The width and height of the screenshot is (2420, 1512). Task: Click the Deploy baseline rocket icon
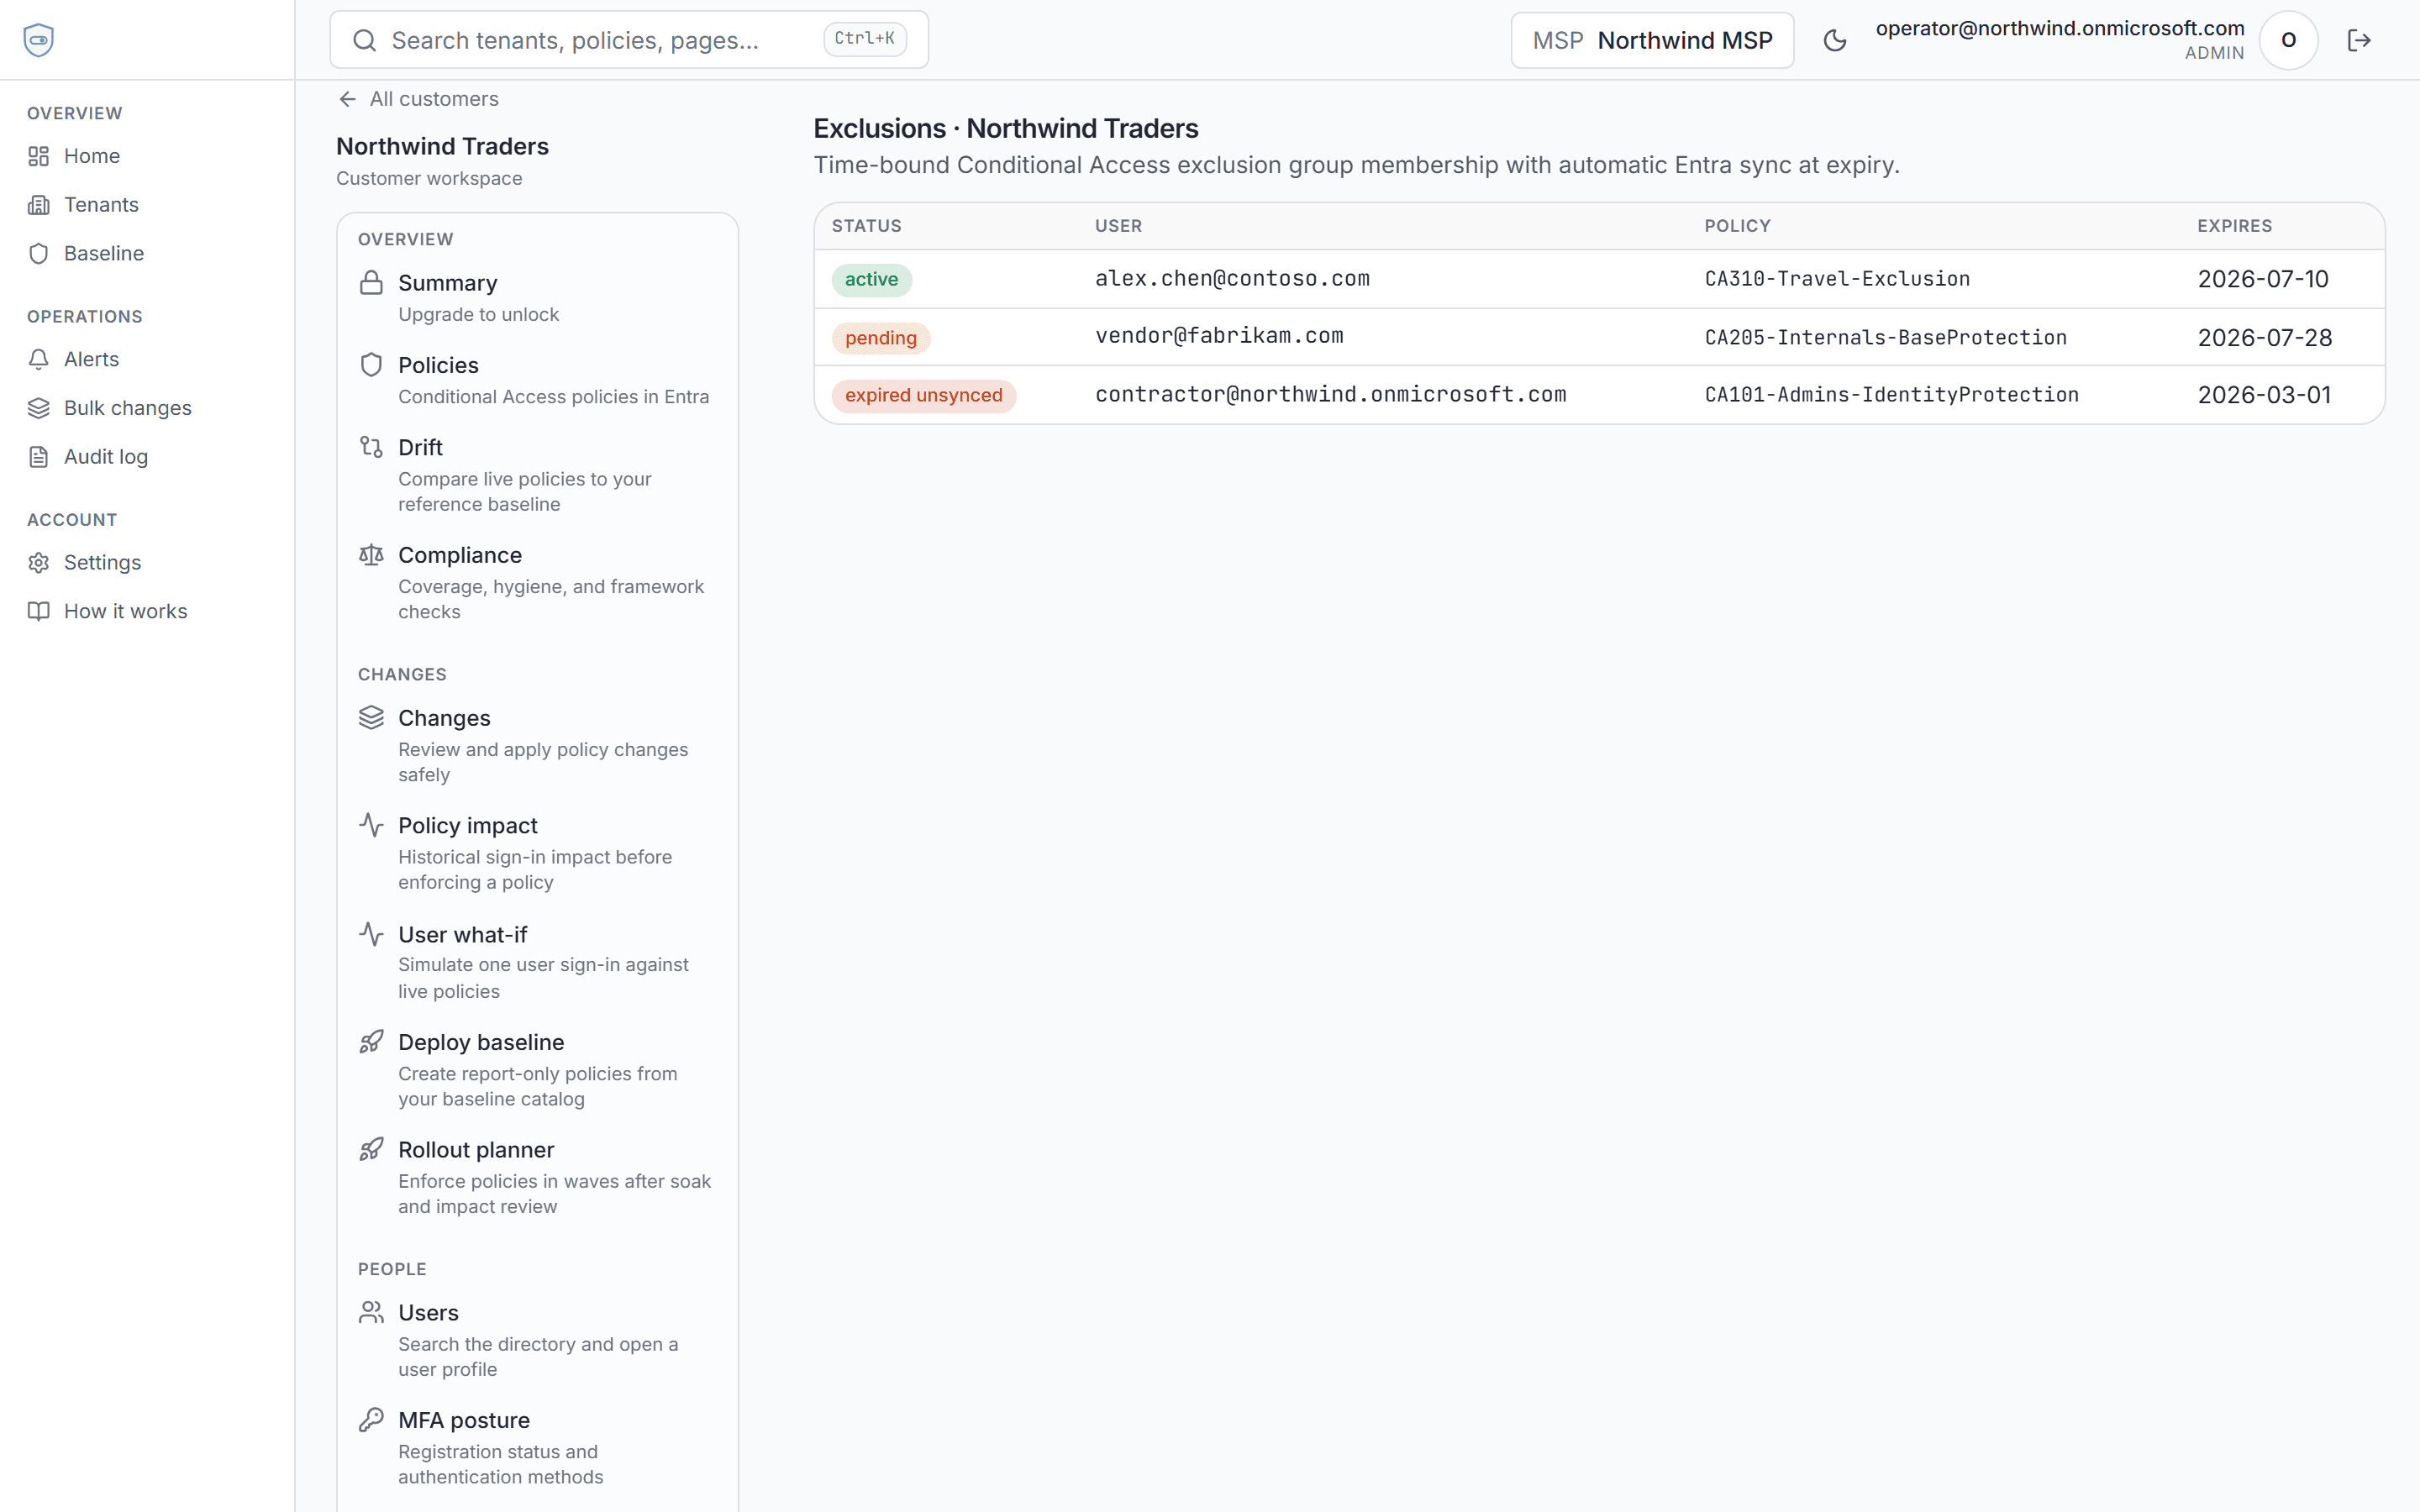(x=371, y=1042)
